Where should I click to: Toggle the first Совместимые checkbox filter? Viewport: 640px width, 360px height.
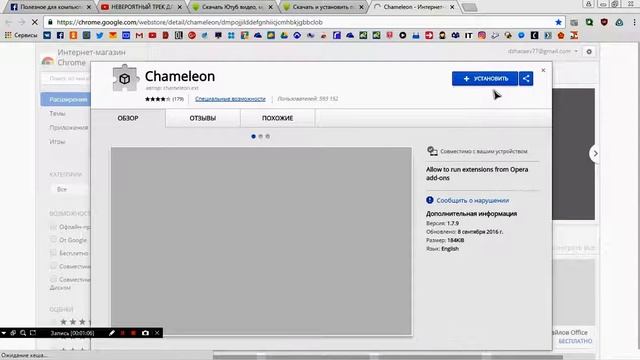pyautogui.click(x=53, y=266)
